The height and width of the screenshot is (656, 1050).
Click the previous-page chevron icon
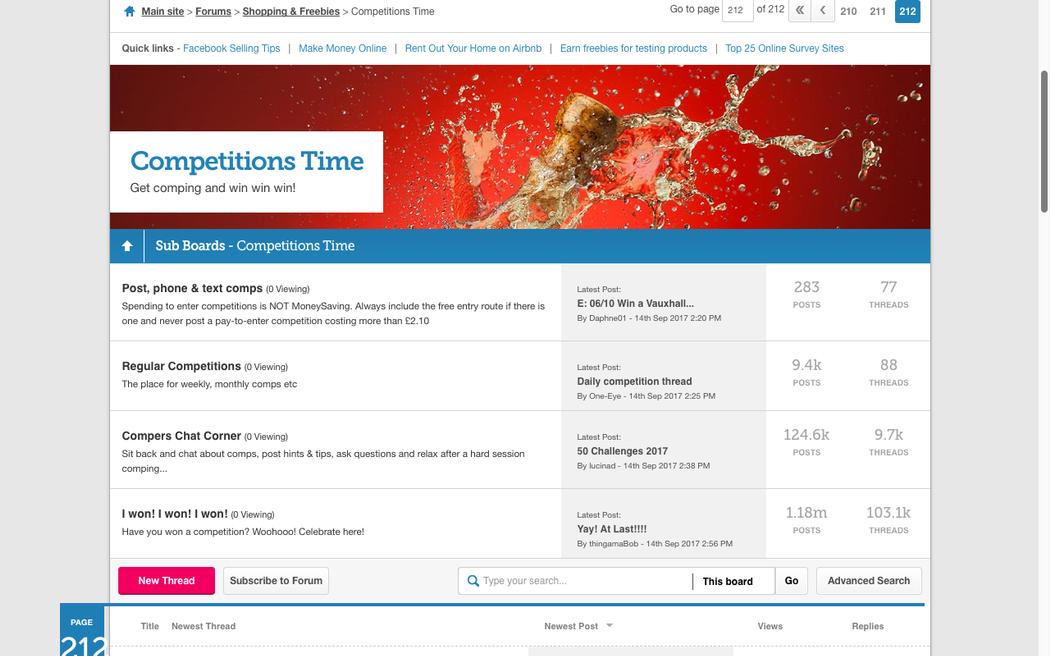pyautogui.click(x=823, y=11)
